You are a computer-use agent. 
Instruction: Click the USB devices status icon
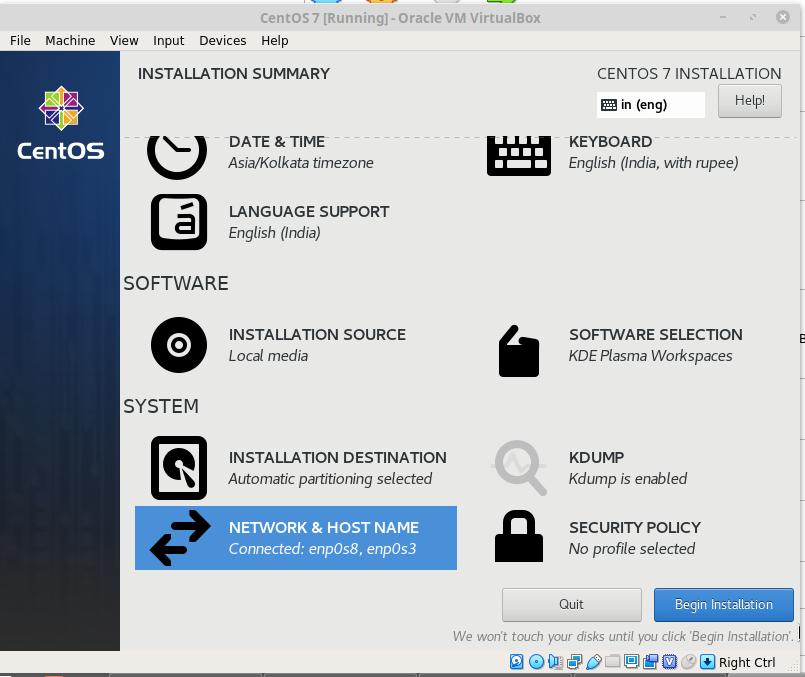pyautogui.click(x=593, y=662)
